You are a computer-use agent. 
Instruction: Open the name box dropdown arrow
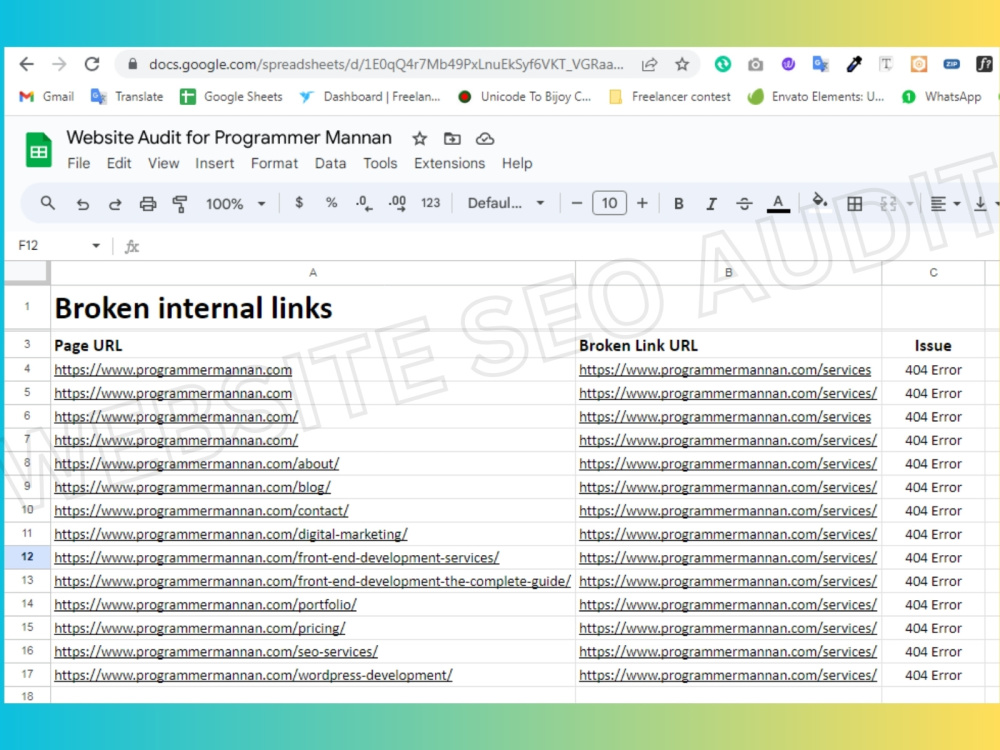[x=96, y=246]
